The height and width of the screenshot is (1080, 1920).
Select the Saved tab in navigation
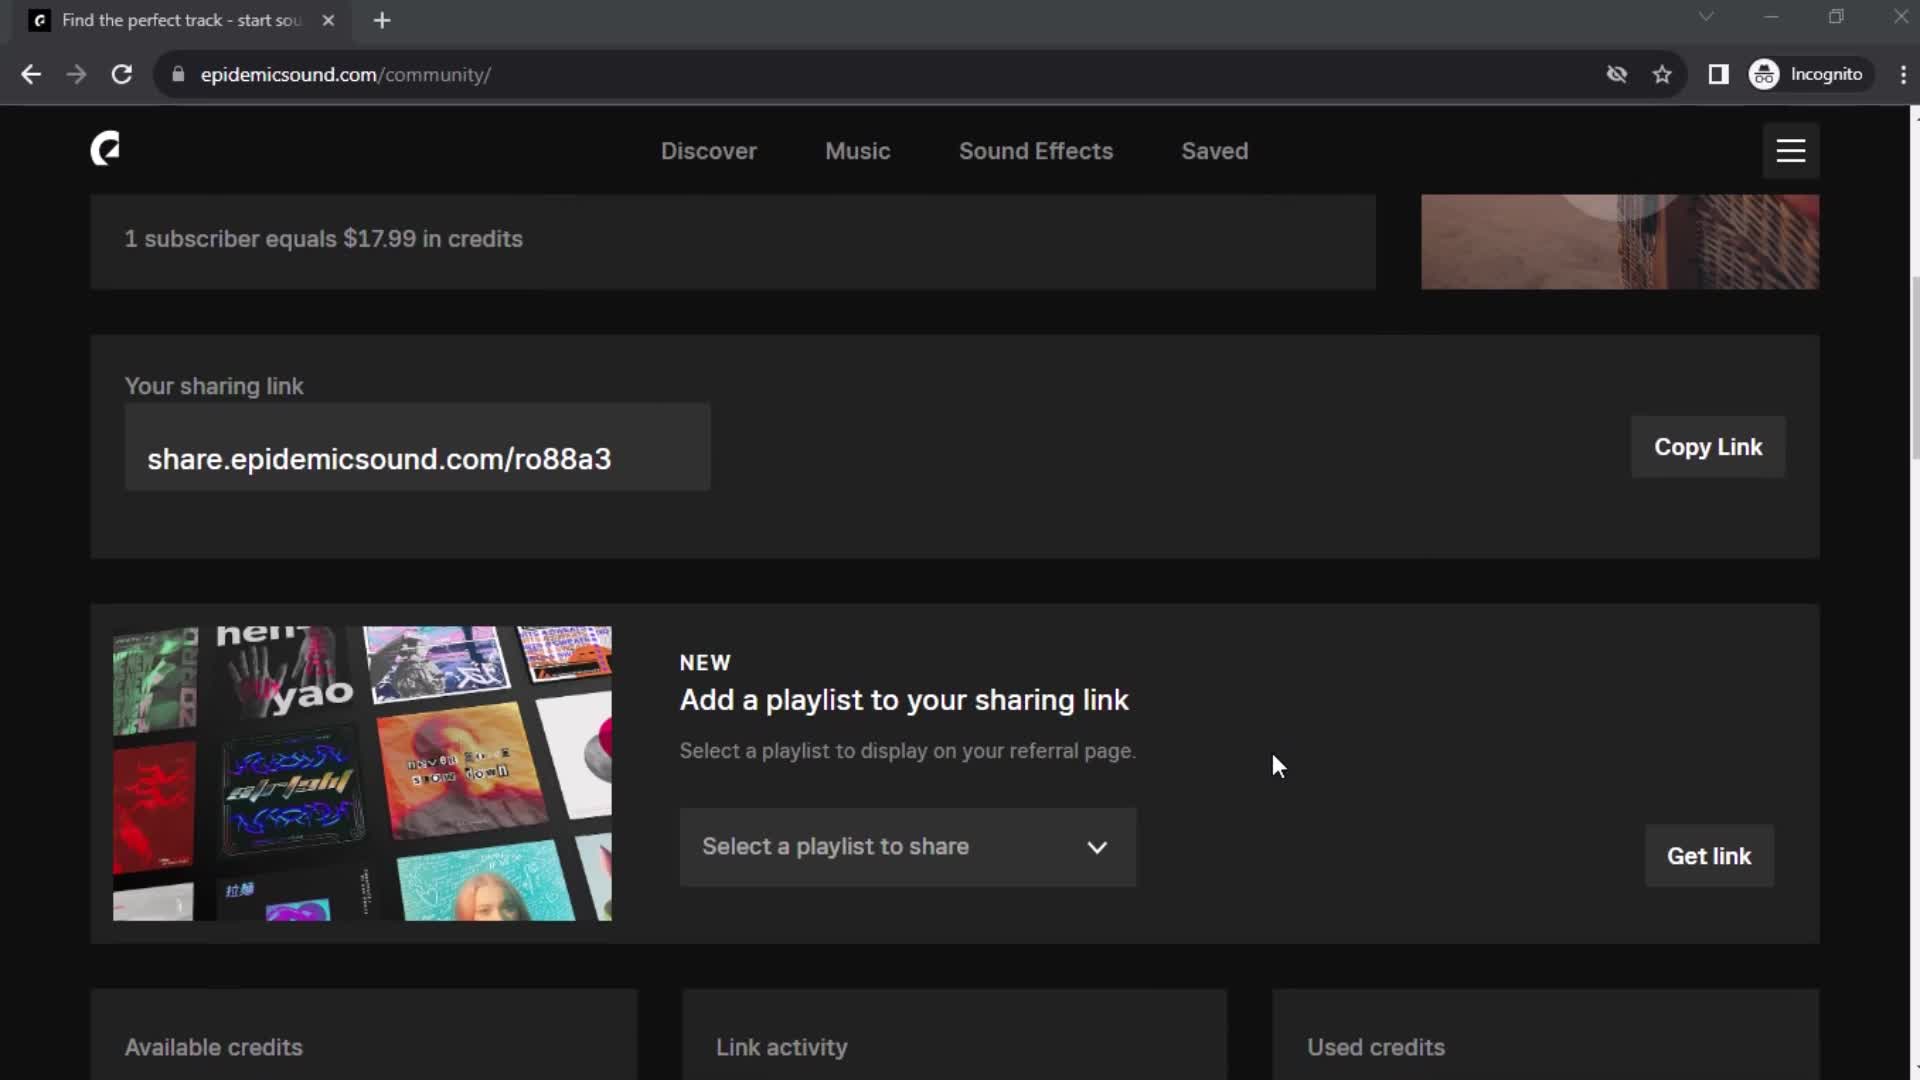tap(1215, 150)
